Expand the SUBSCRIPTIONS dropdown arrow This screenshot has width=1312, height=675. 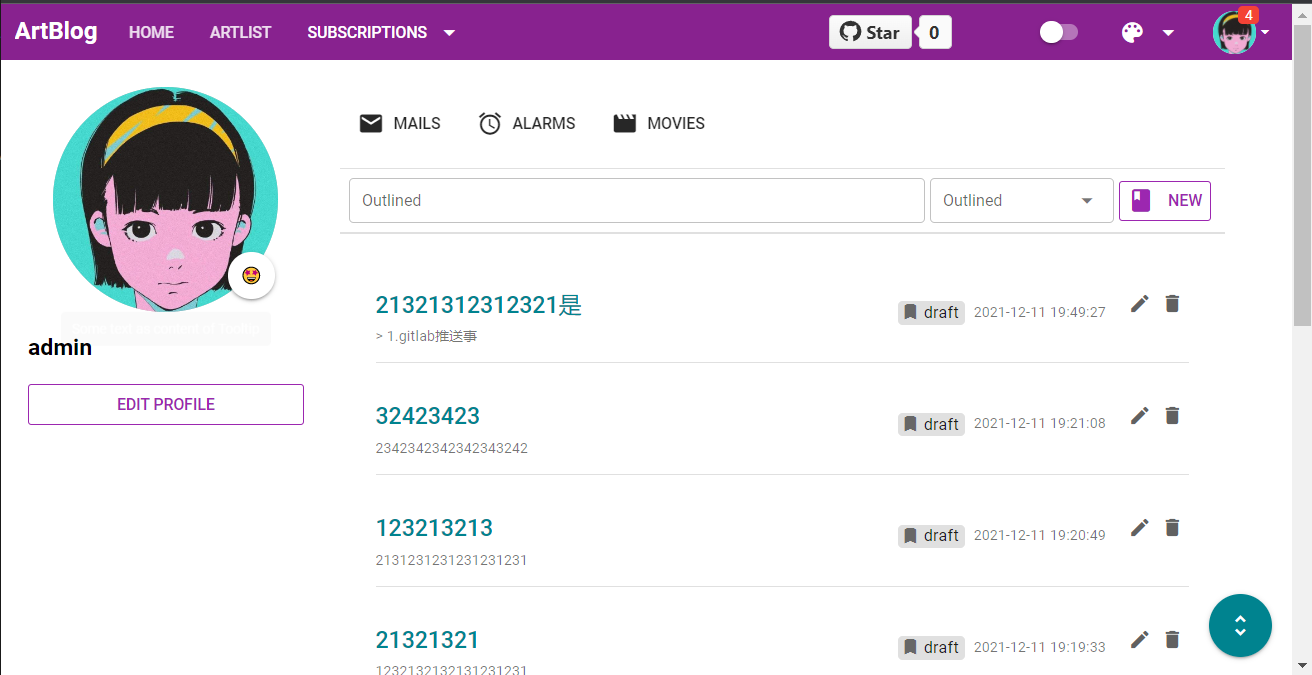pos(449,33)
